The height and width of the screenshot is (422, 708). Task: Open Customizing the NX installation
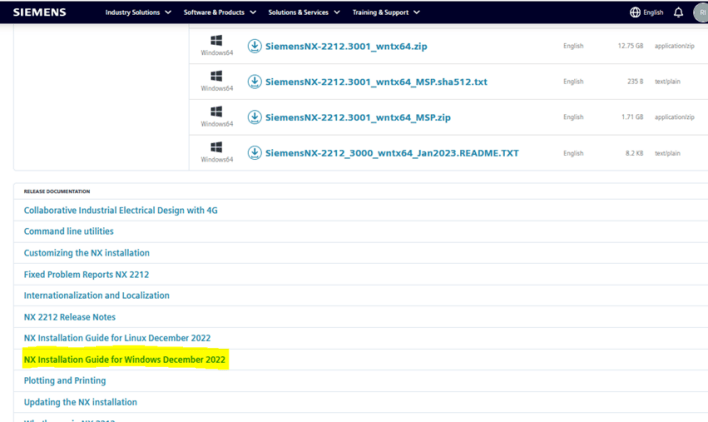coord(87,253)
